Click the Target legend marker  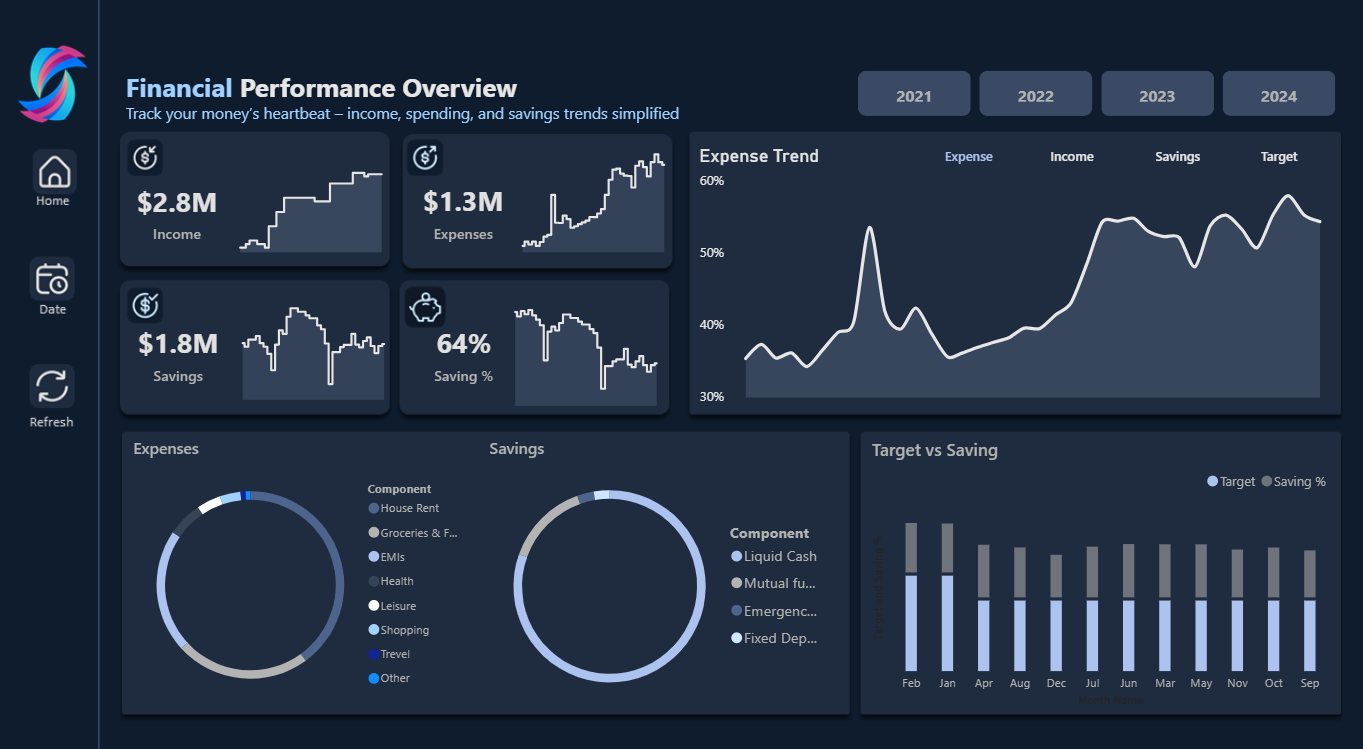click(1213, 482)
